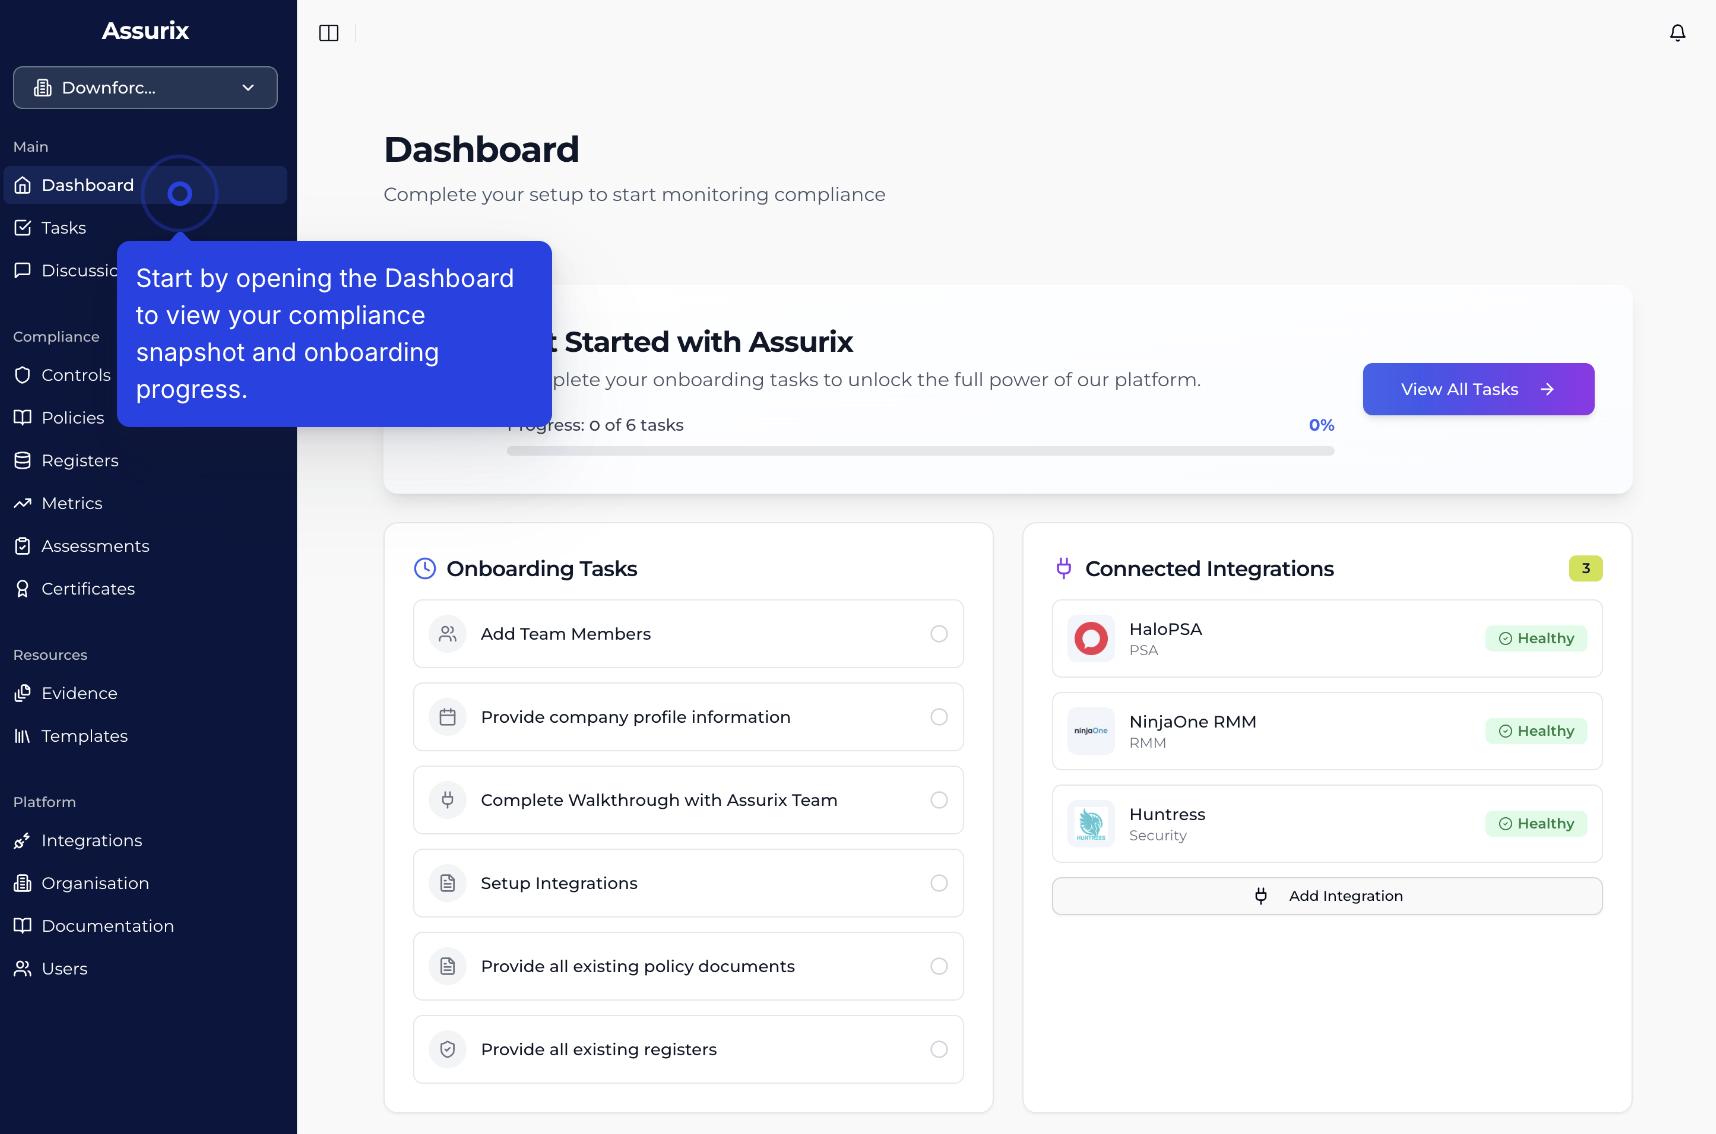Click the Huntress logo icon
Screen dimensions: 1716x1134
click(1090, 824)
